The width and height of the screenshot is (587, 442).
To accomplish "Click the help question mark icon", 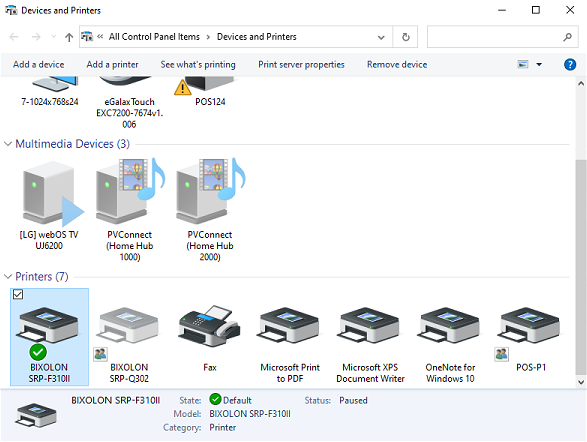I will click(x=569, y=64).
